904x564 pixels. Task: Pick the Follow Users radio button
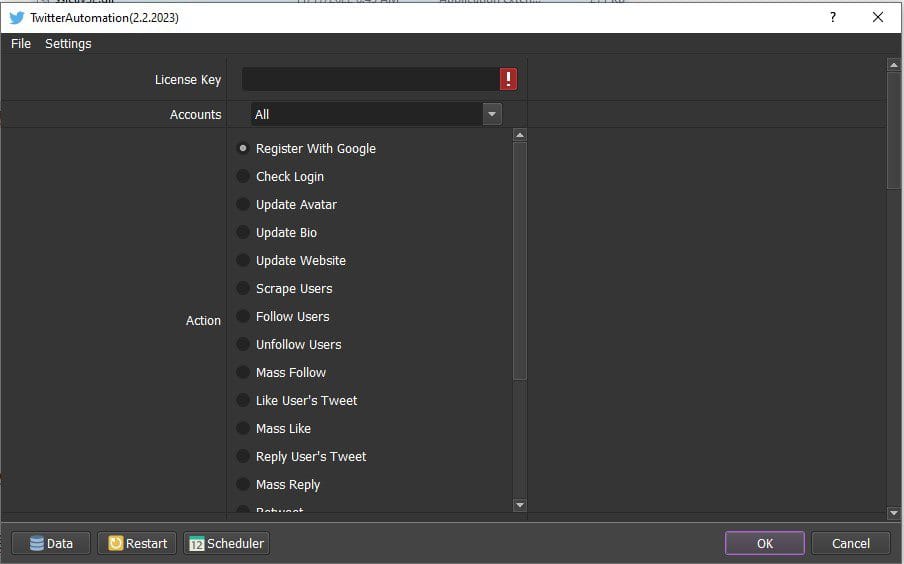(243, 316)
